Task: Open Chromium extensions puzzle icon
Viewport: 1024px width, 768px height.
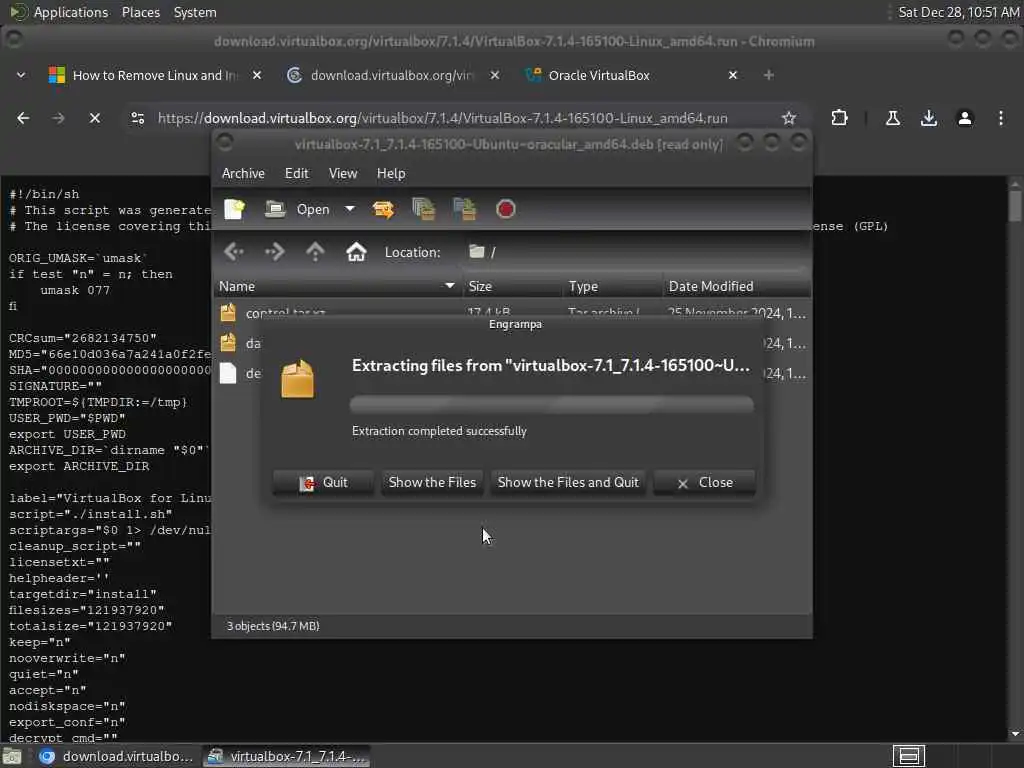Action: [x=839, y=118]
